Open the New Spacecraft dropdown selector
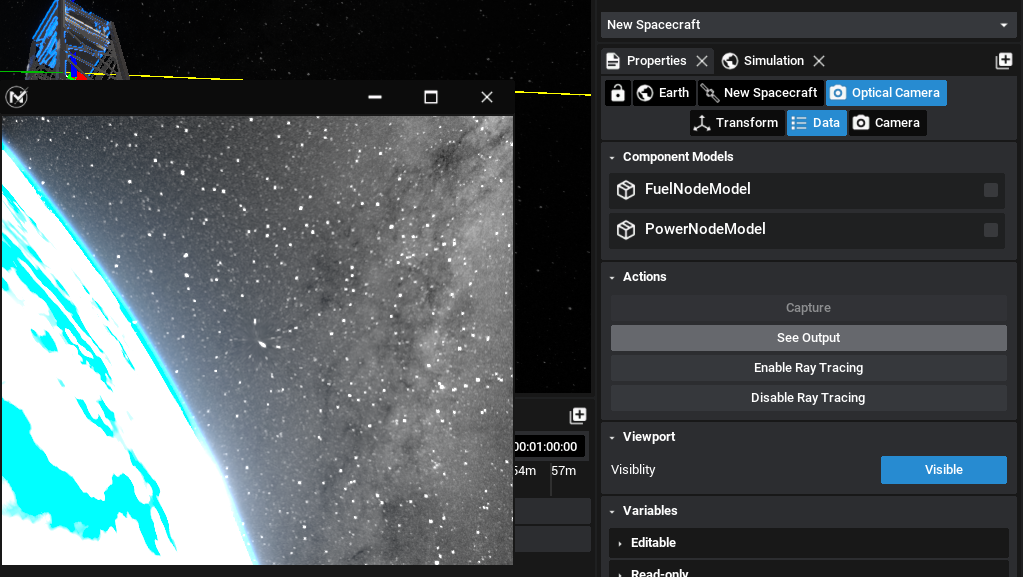The image size is (1023, 577). click(x=808, y=25)
